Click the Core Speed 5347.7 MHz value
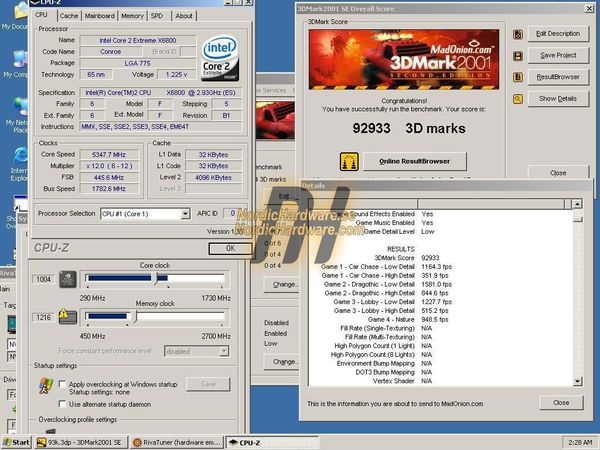This screenshot has width=600, height=450. click(109, 155)
